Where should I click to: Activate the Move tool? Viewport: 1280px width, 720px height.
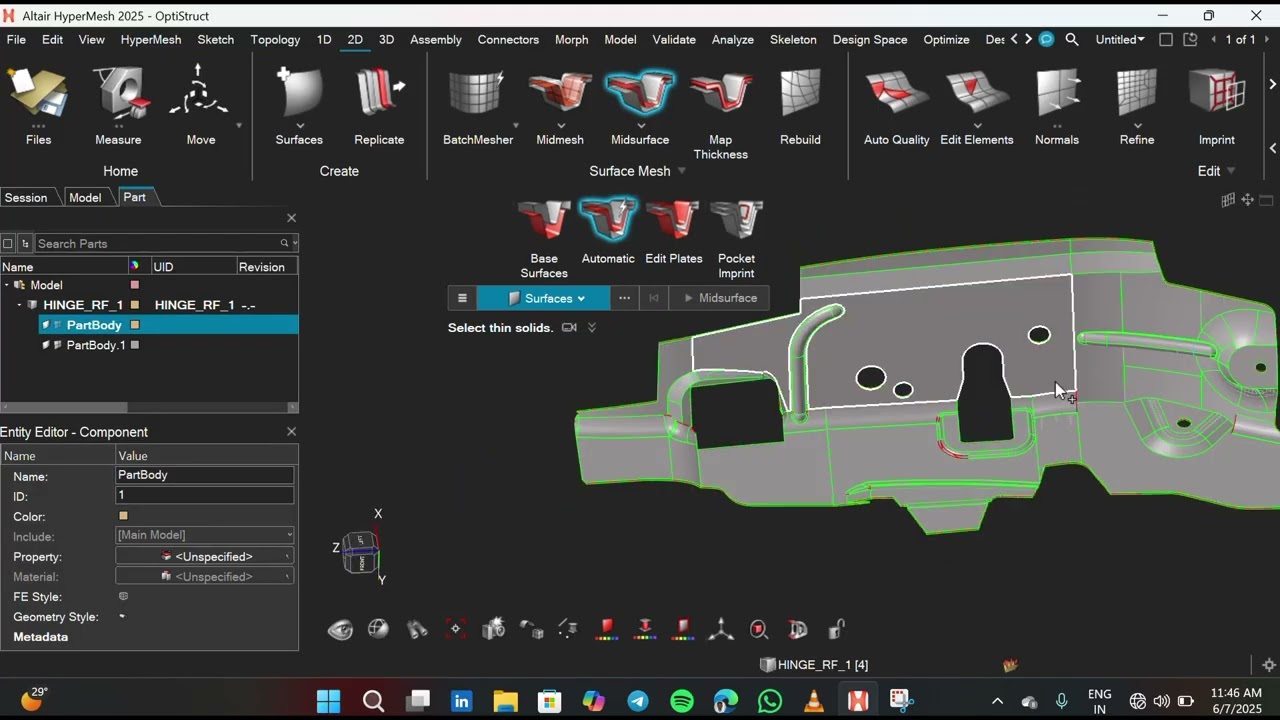point(200,105)
